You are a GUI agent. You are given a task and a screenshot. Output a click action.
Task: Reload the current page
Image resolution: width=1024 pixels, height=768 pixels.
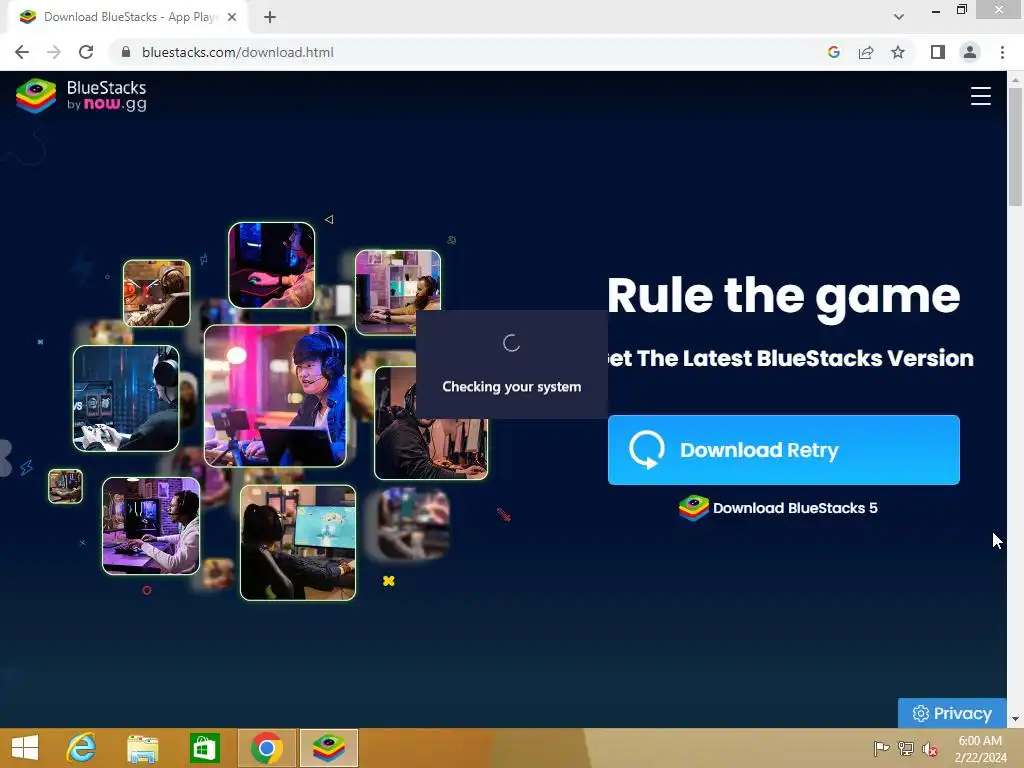86,52
